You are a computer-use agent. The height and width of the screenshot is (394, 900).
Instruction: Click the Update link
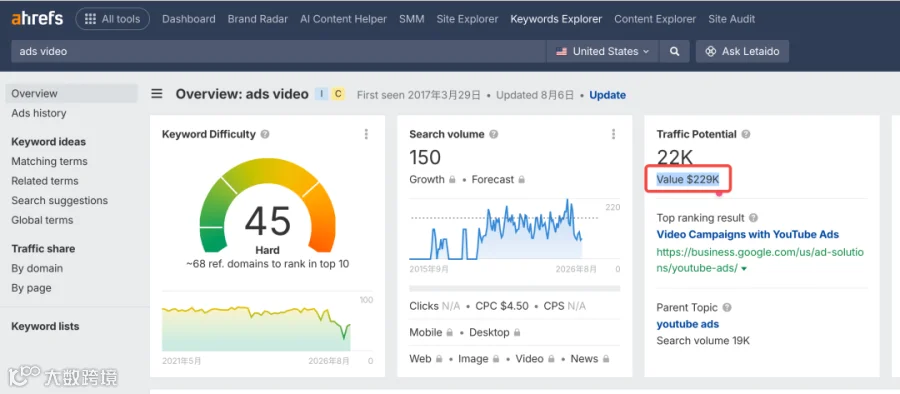click(x=607, y=95)
